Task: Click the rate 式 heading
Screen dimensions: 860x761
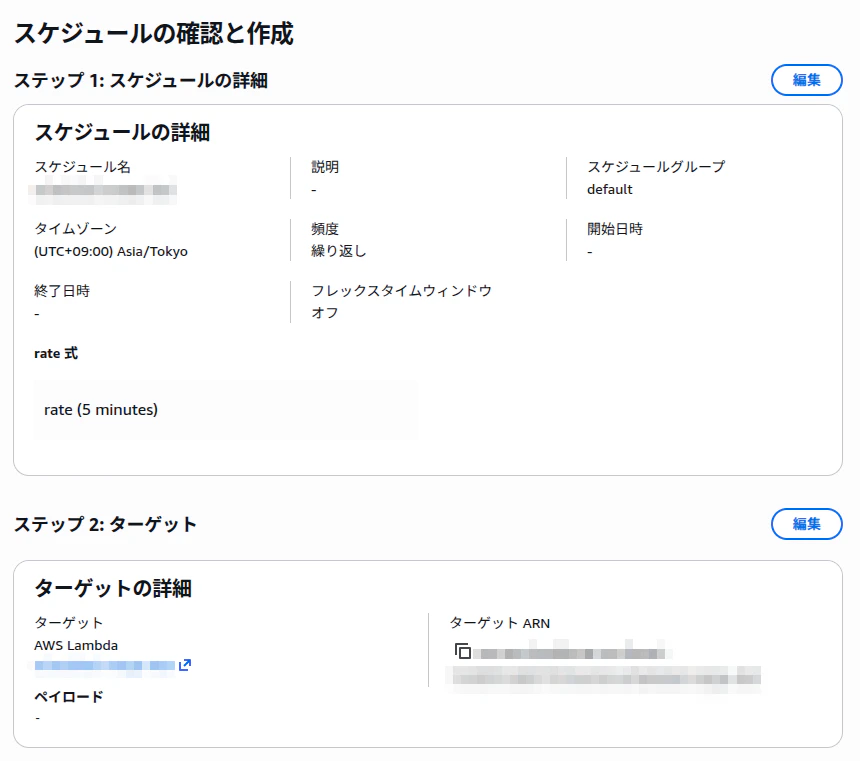Action: pyautogui.click(x=56, y=353)
